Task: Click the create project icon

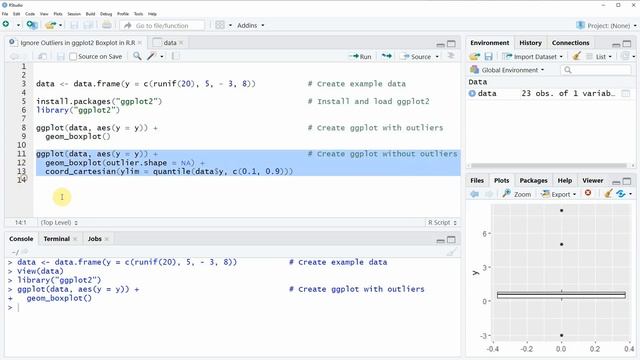Action: pyautogui.click(x=32, y=25)
